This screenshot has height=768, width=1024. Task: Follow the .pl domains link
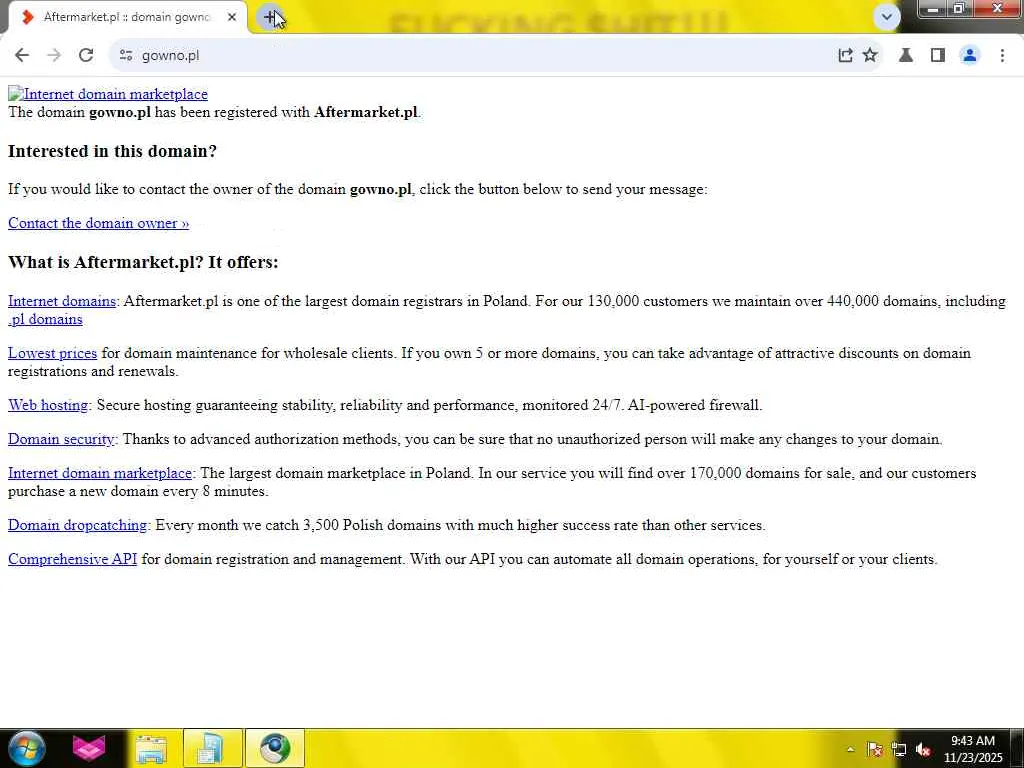45,319
